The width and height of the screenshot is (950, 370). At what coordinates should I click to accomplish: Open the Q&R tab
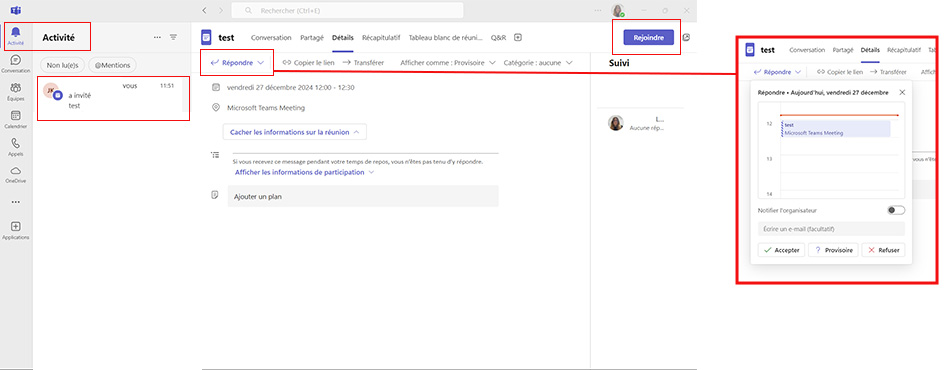point(498,38)
